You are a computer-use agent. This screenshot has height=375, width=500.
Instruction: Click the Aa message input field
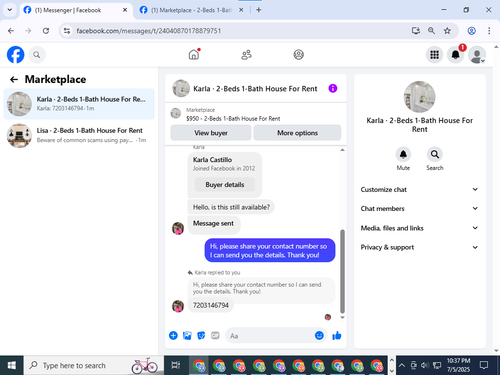(x=269, y=336)
